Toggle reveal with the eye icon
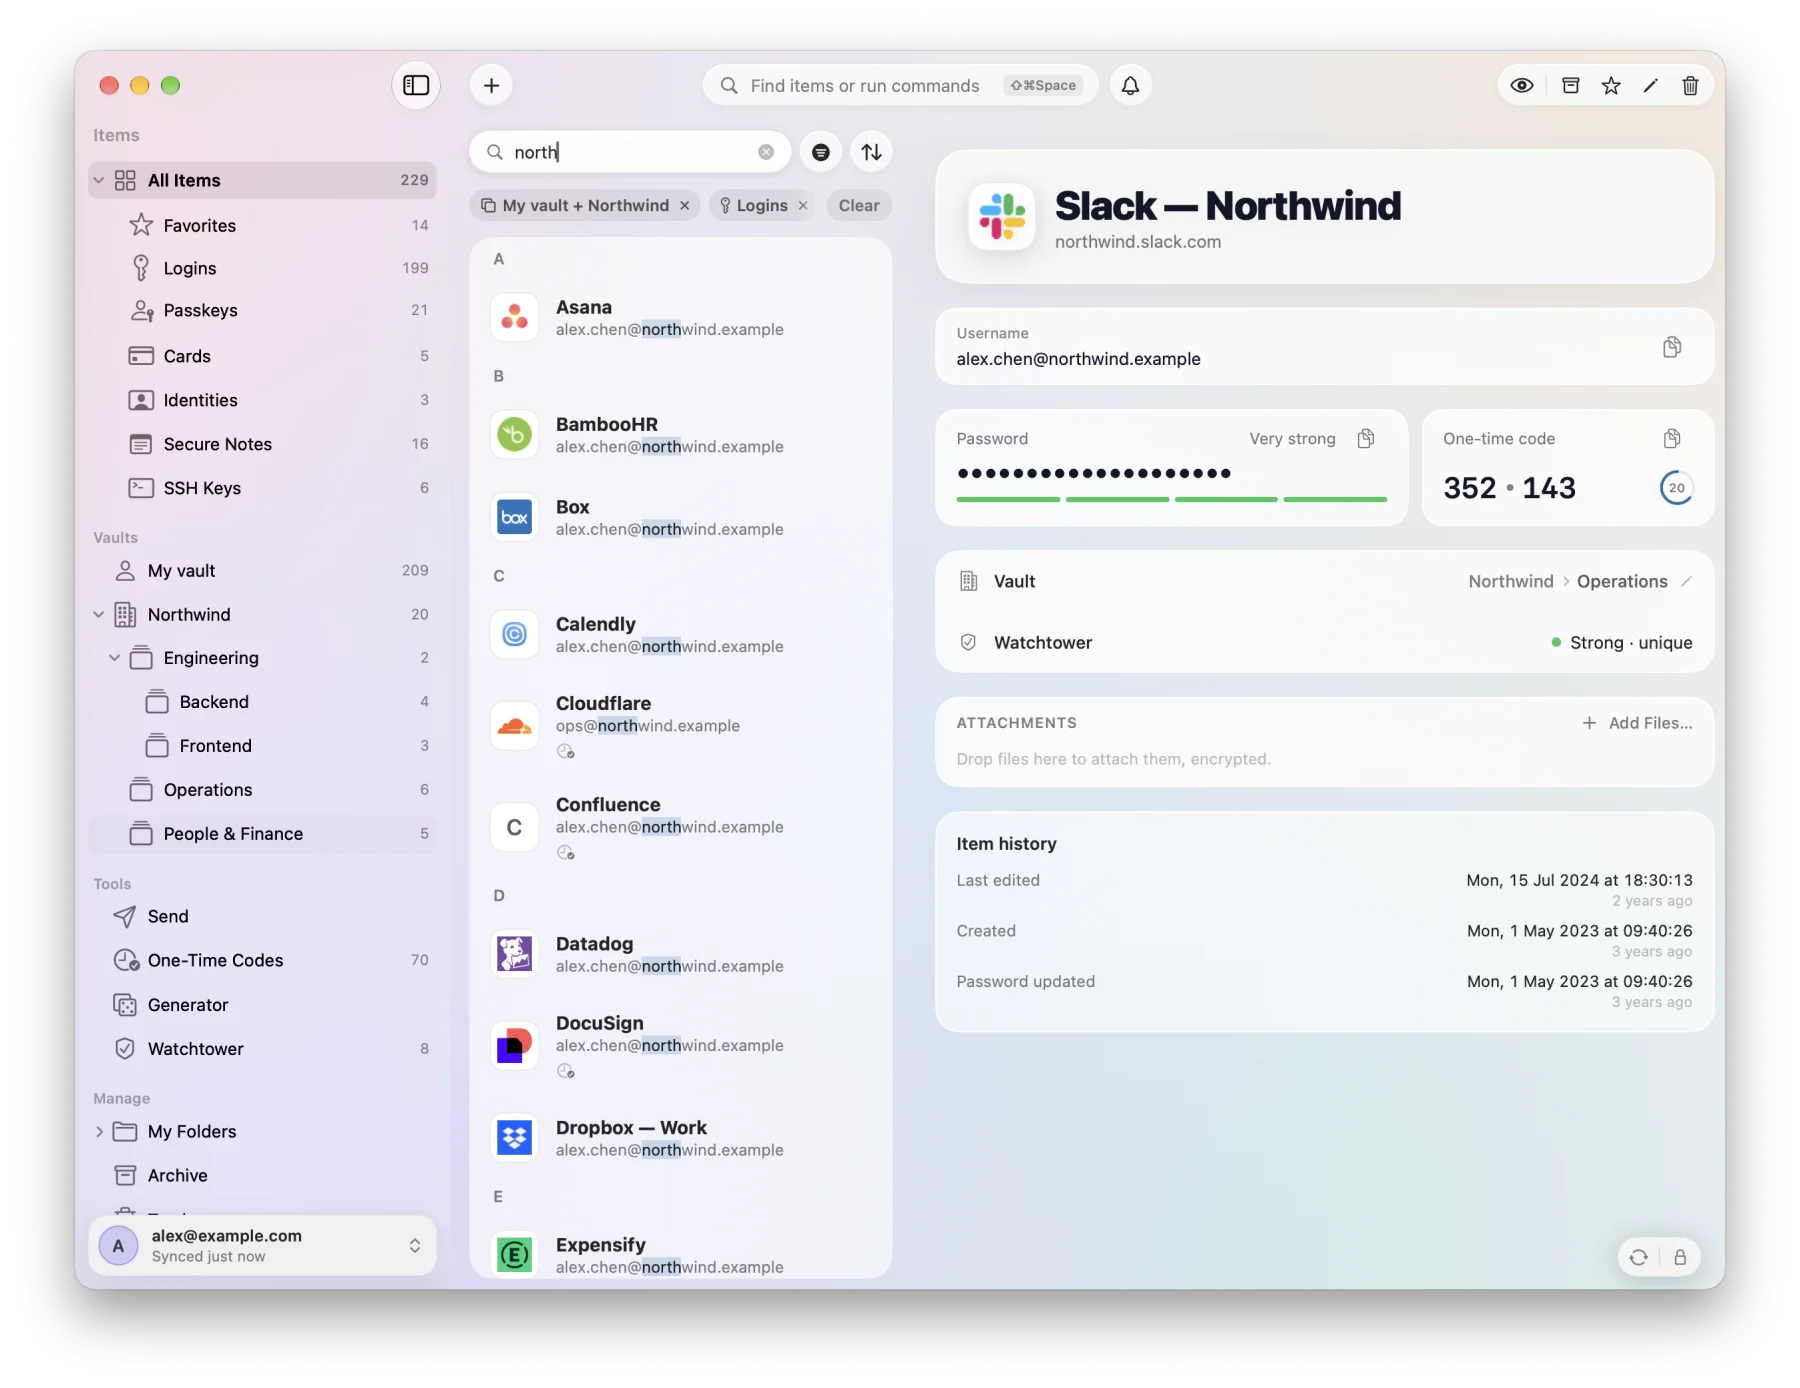This screenshot has height=1388, width=1800. click(1521, 85)
